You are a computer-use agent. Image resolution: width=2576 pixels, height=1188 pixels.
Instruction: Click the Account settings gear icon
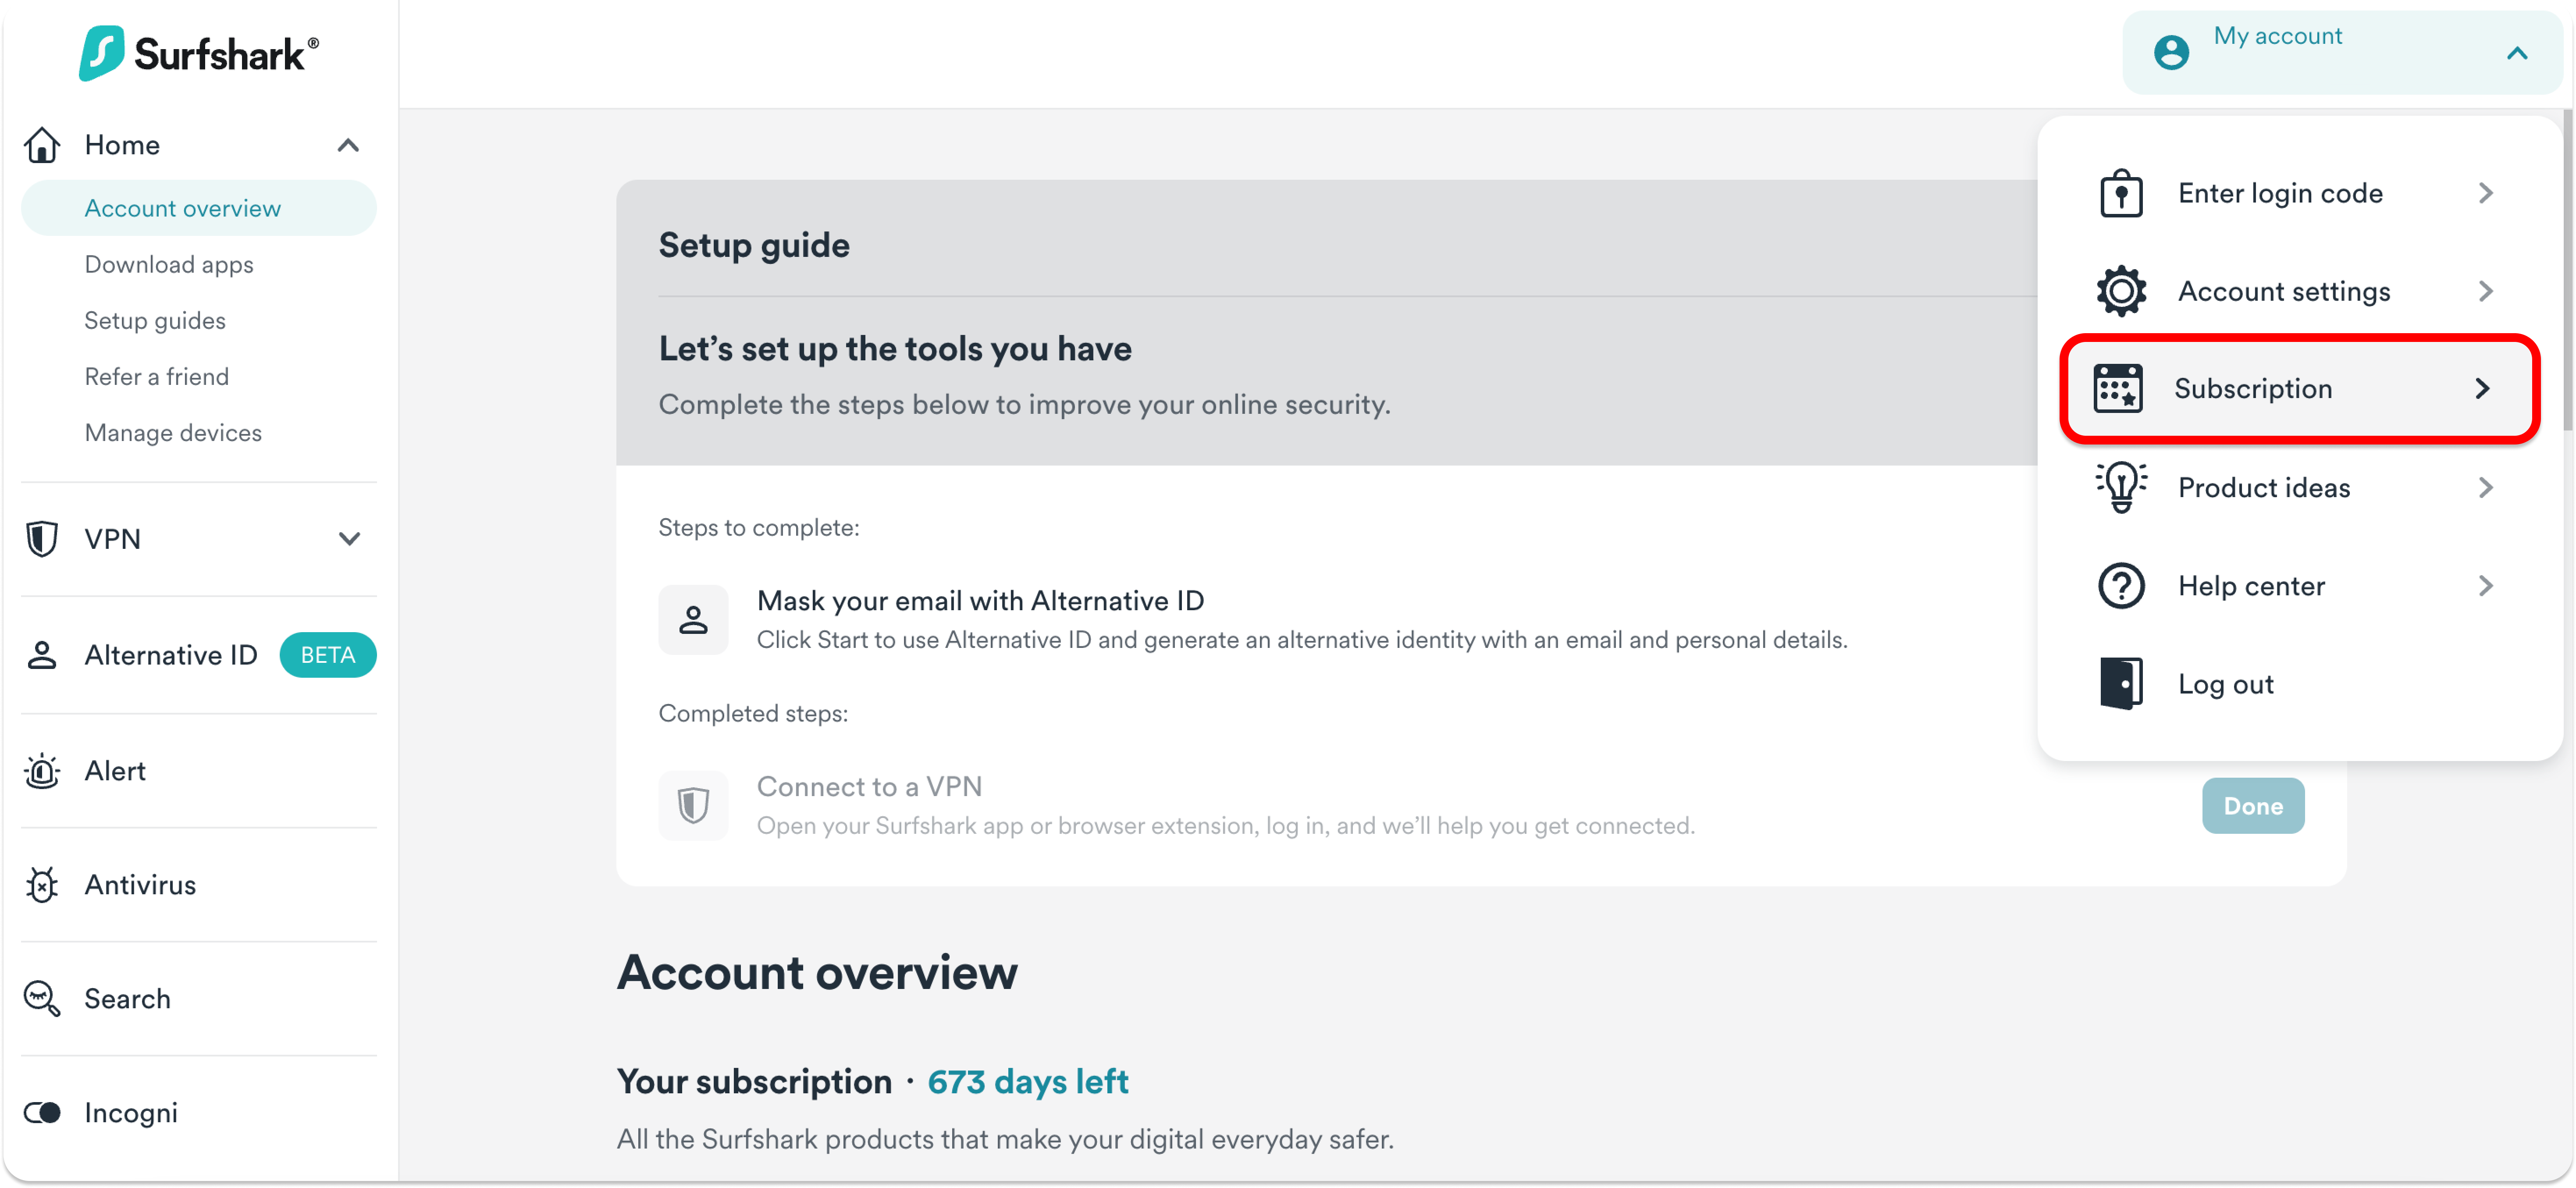pyautogui.click(x=2120, y=291)
